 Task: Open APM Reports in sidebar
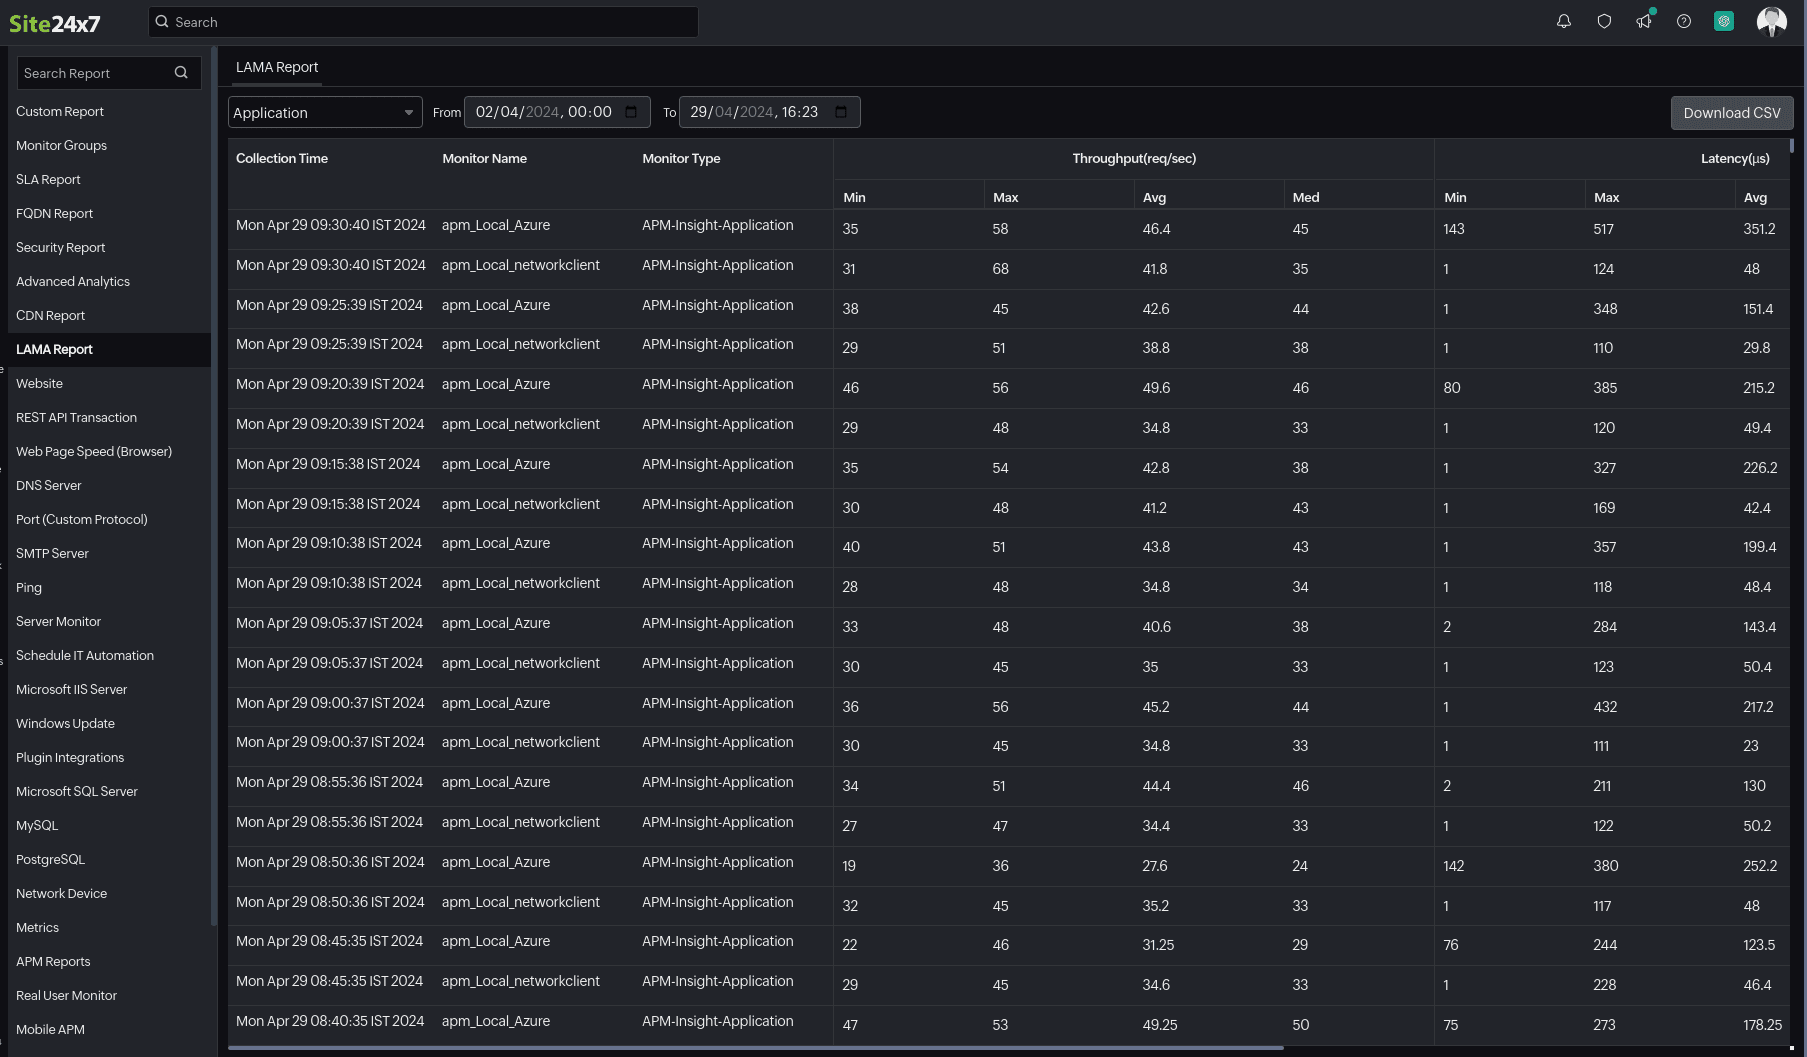53,961
